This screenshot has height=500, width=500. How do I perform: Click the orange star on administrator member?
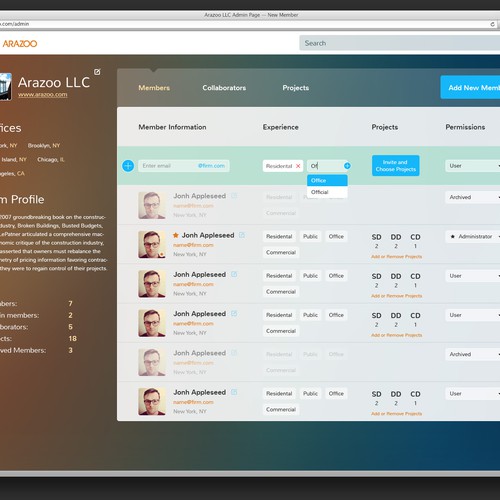[x=176, y=235]
